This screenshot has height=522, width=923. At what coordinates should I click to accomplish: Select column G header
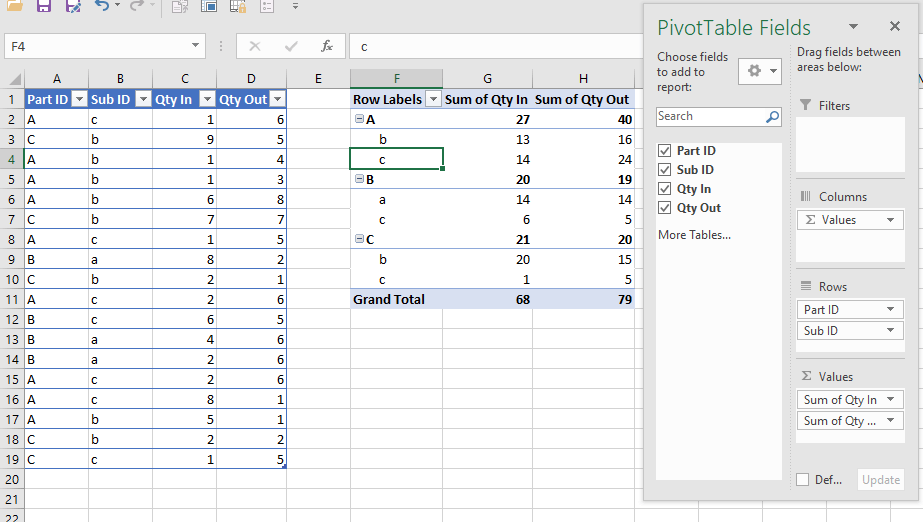tap(487, 79)
